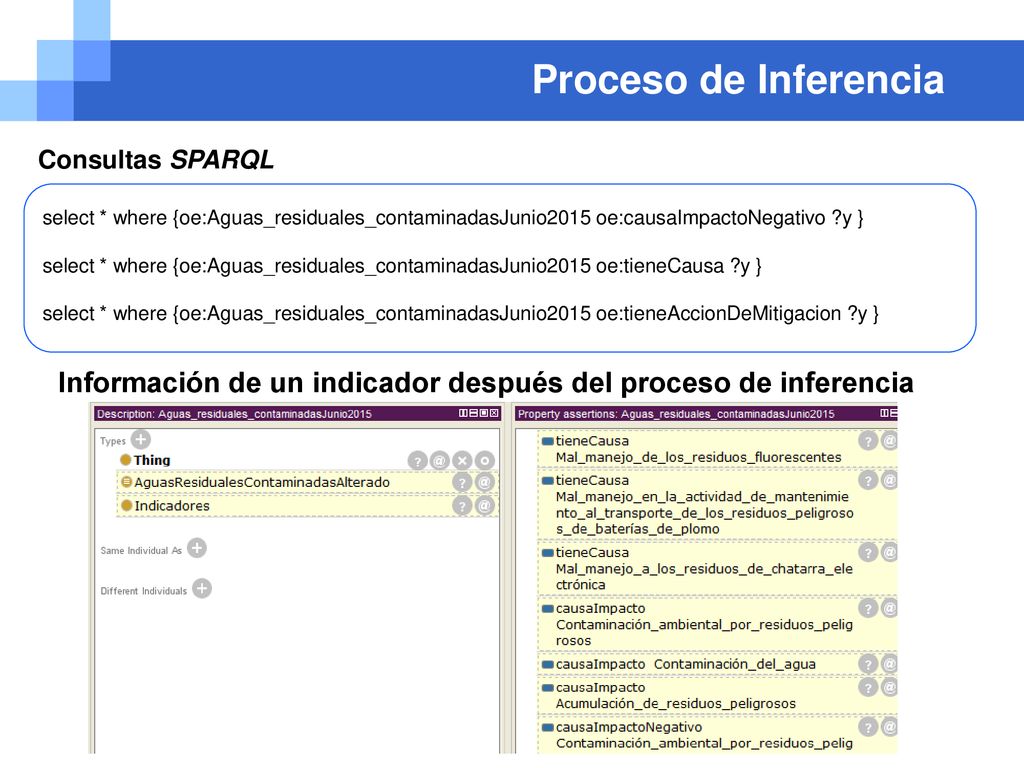Annotate causaImpacto Contaminación_del_agua assertion
This screenshot has height=768, width=1024.
click(x=889, y=664)
